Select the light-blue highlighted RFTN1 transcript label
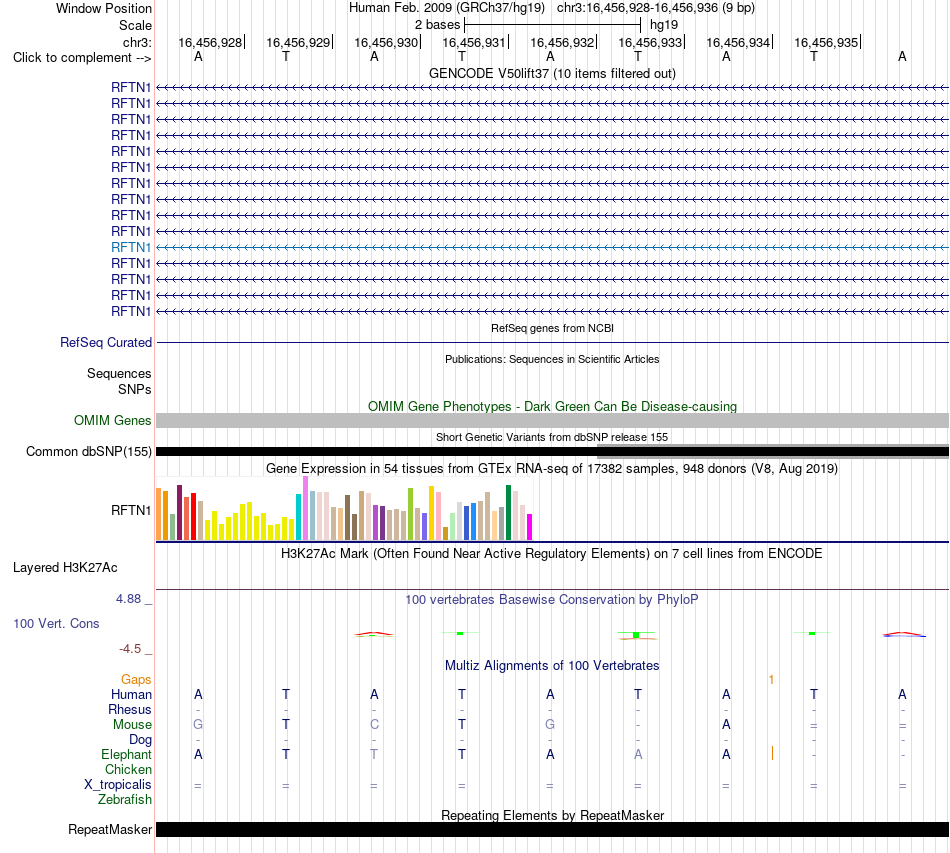 point(131,247)
